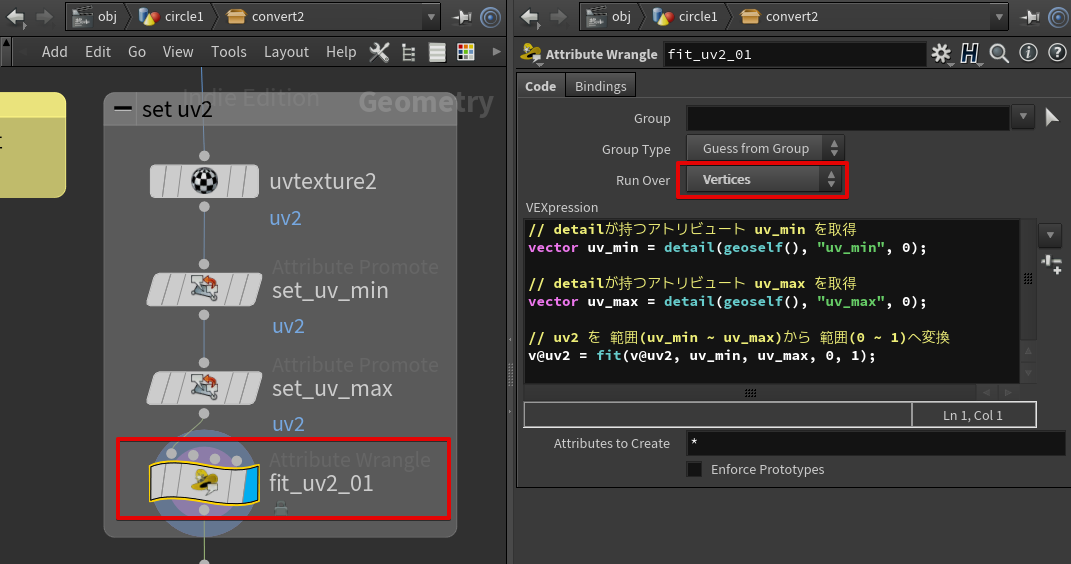Select circle1 in network editor path
This screenshot has height=564, width=1071.
[172, 16]
